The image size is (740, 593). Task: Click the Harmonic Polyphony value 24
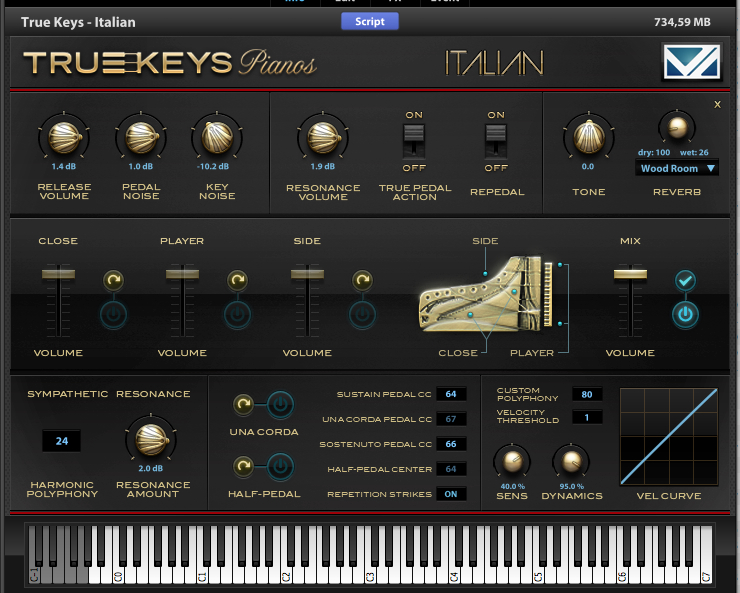(61, 441)
